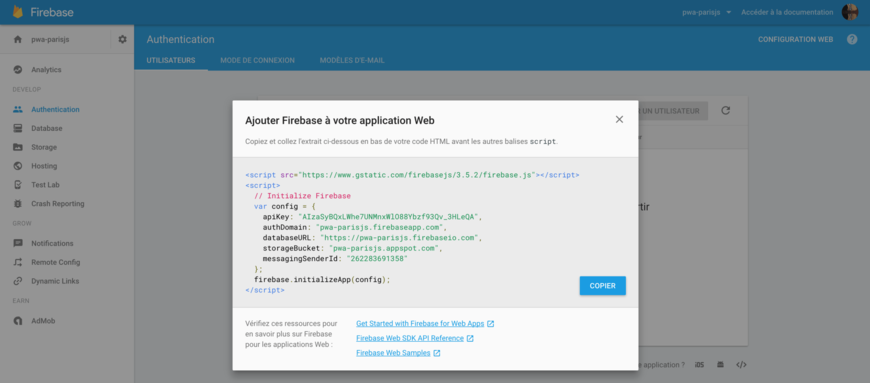Refresh the users list

pyautogui.click(x=725, y=110)
